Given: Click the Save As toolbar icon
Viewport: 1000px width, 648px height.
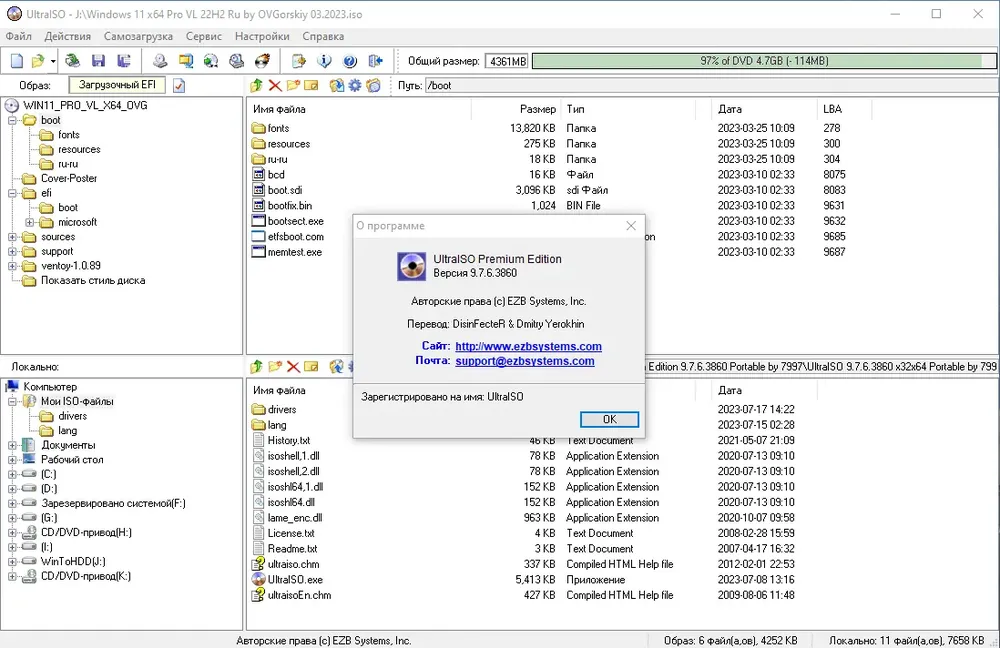Looking at the screenshot, I should [124, 61].
